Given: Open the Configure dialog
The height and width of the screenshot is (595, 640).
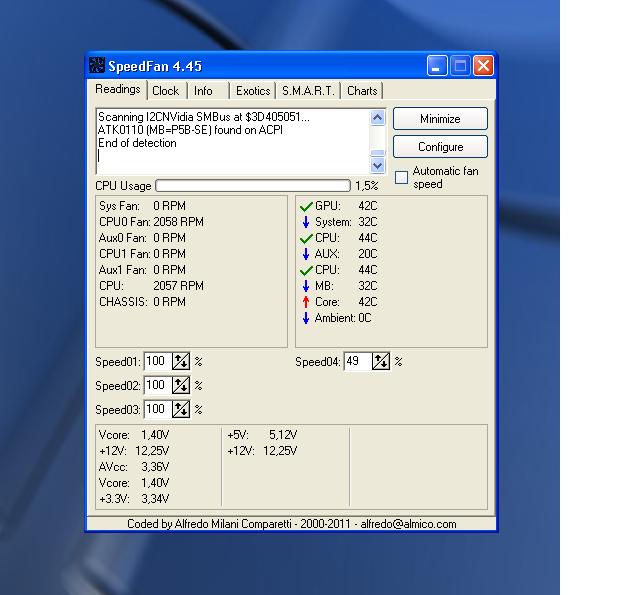Looking at the screenshot, I should [440, 147].
